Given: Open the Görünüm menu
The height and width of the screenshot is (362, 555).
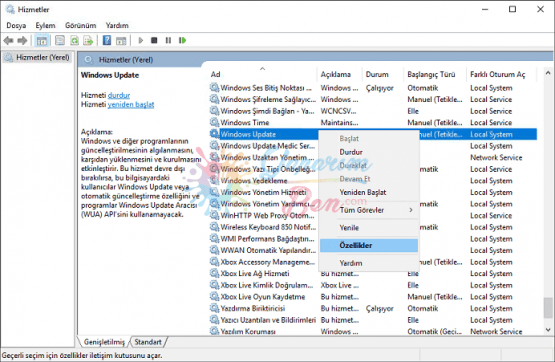Looking at the screenshot, I should (80, 25).
